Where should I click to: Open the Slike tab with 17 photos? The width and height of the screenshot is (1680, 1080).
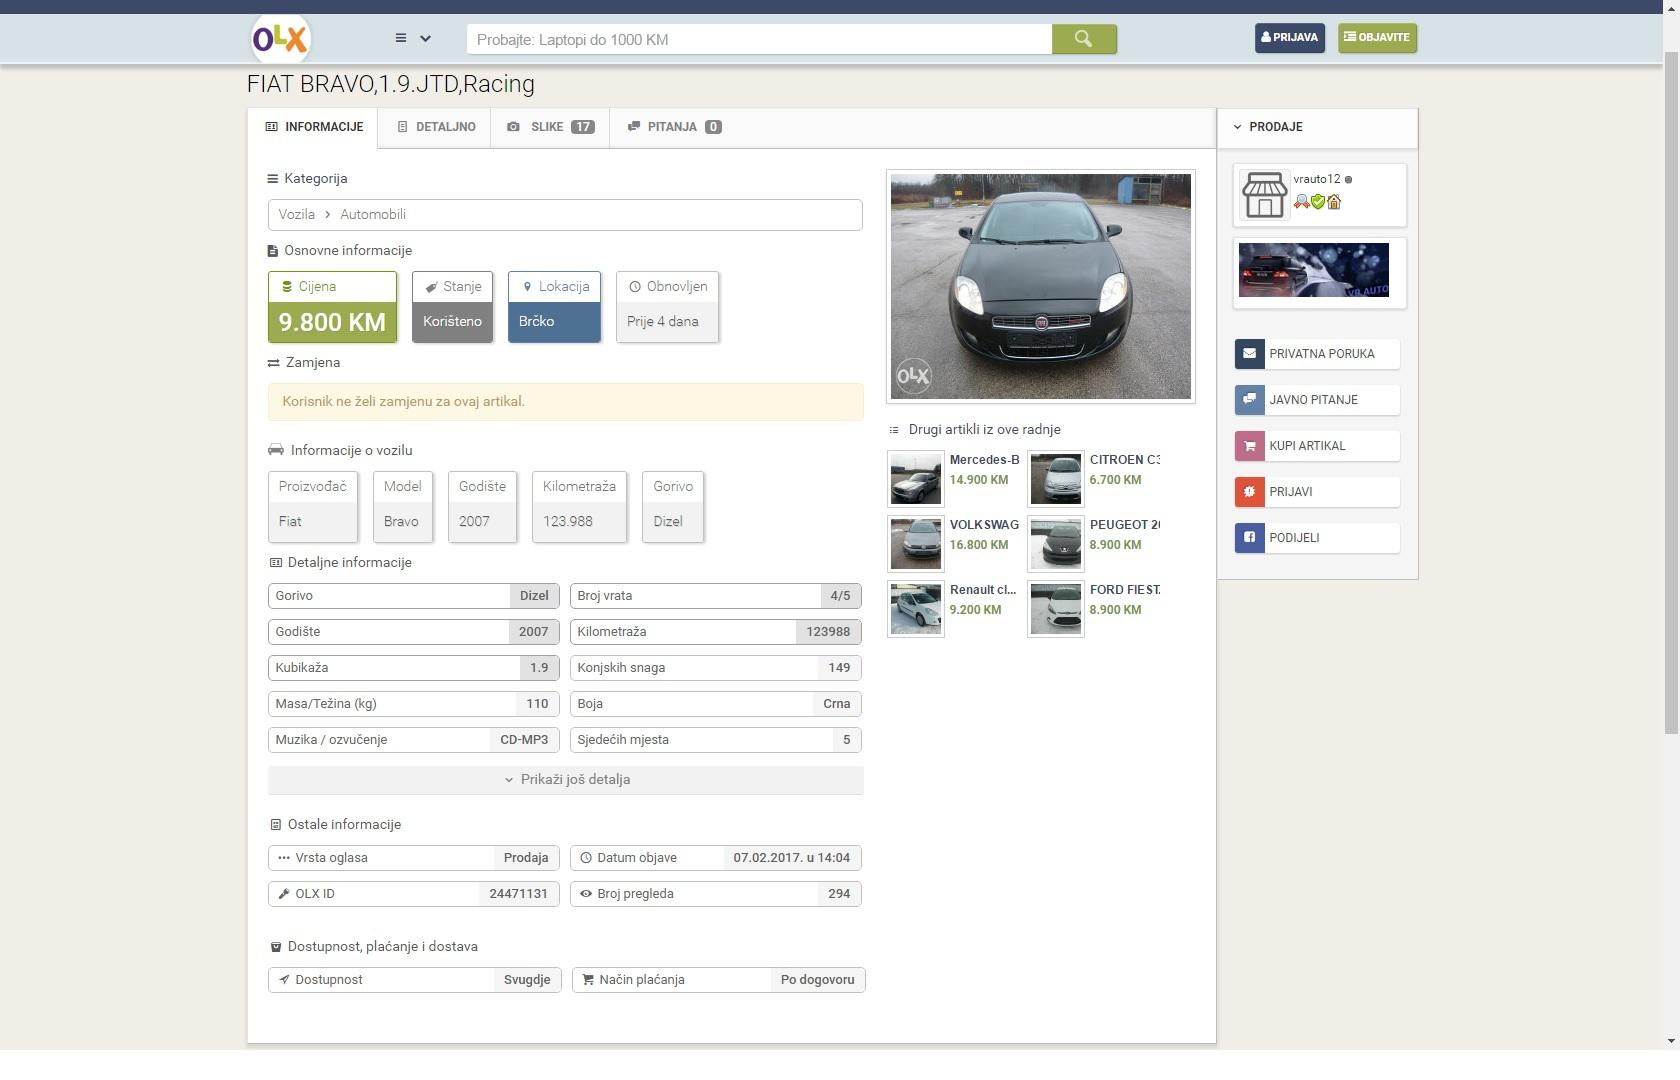(x=549, y=127)
